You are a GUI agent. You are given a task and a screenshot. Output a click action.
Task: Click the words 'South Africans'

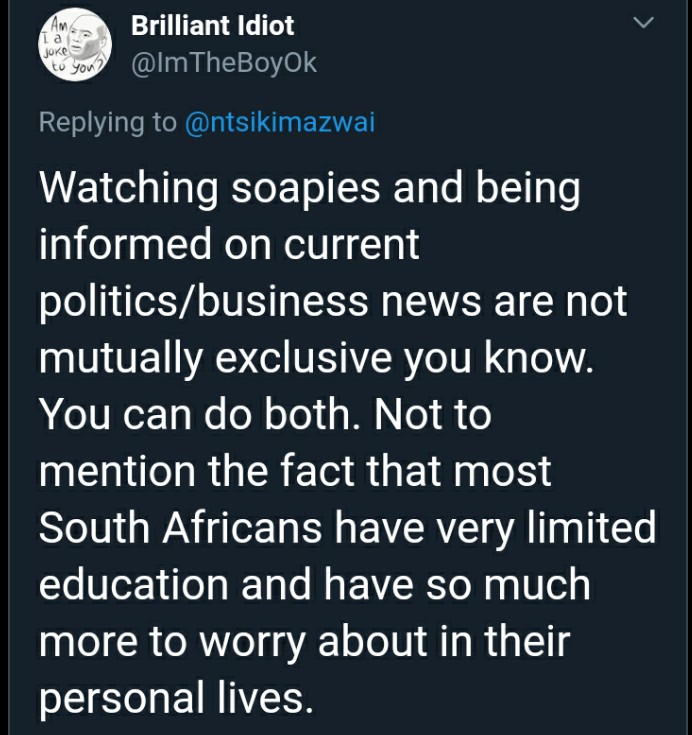tap(181, 528)
